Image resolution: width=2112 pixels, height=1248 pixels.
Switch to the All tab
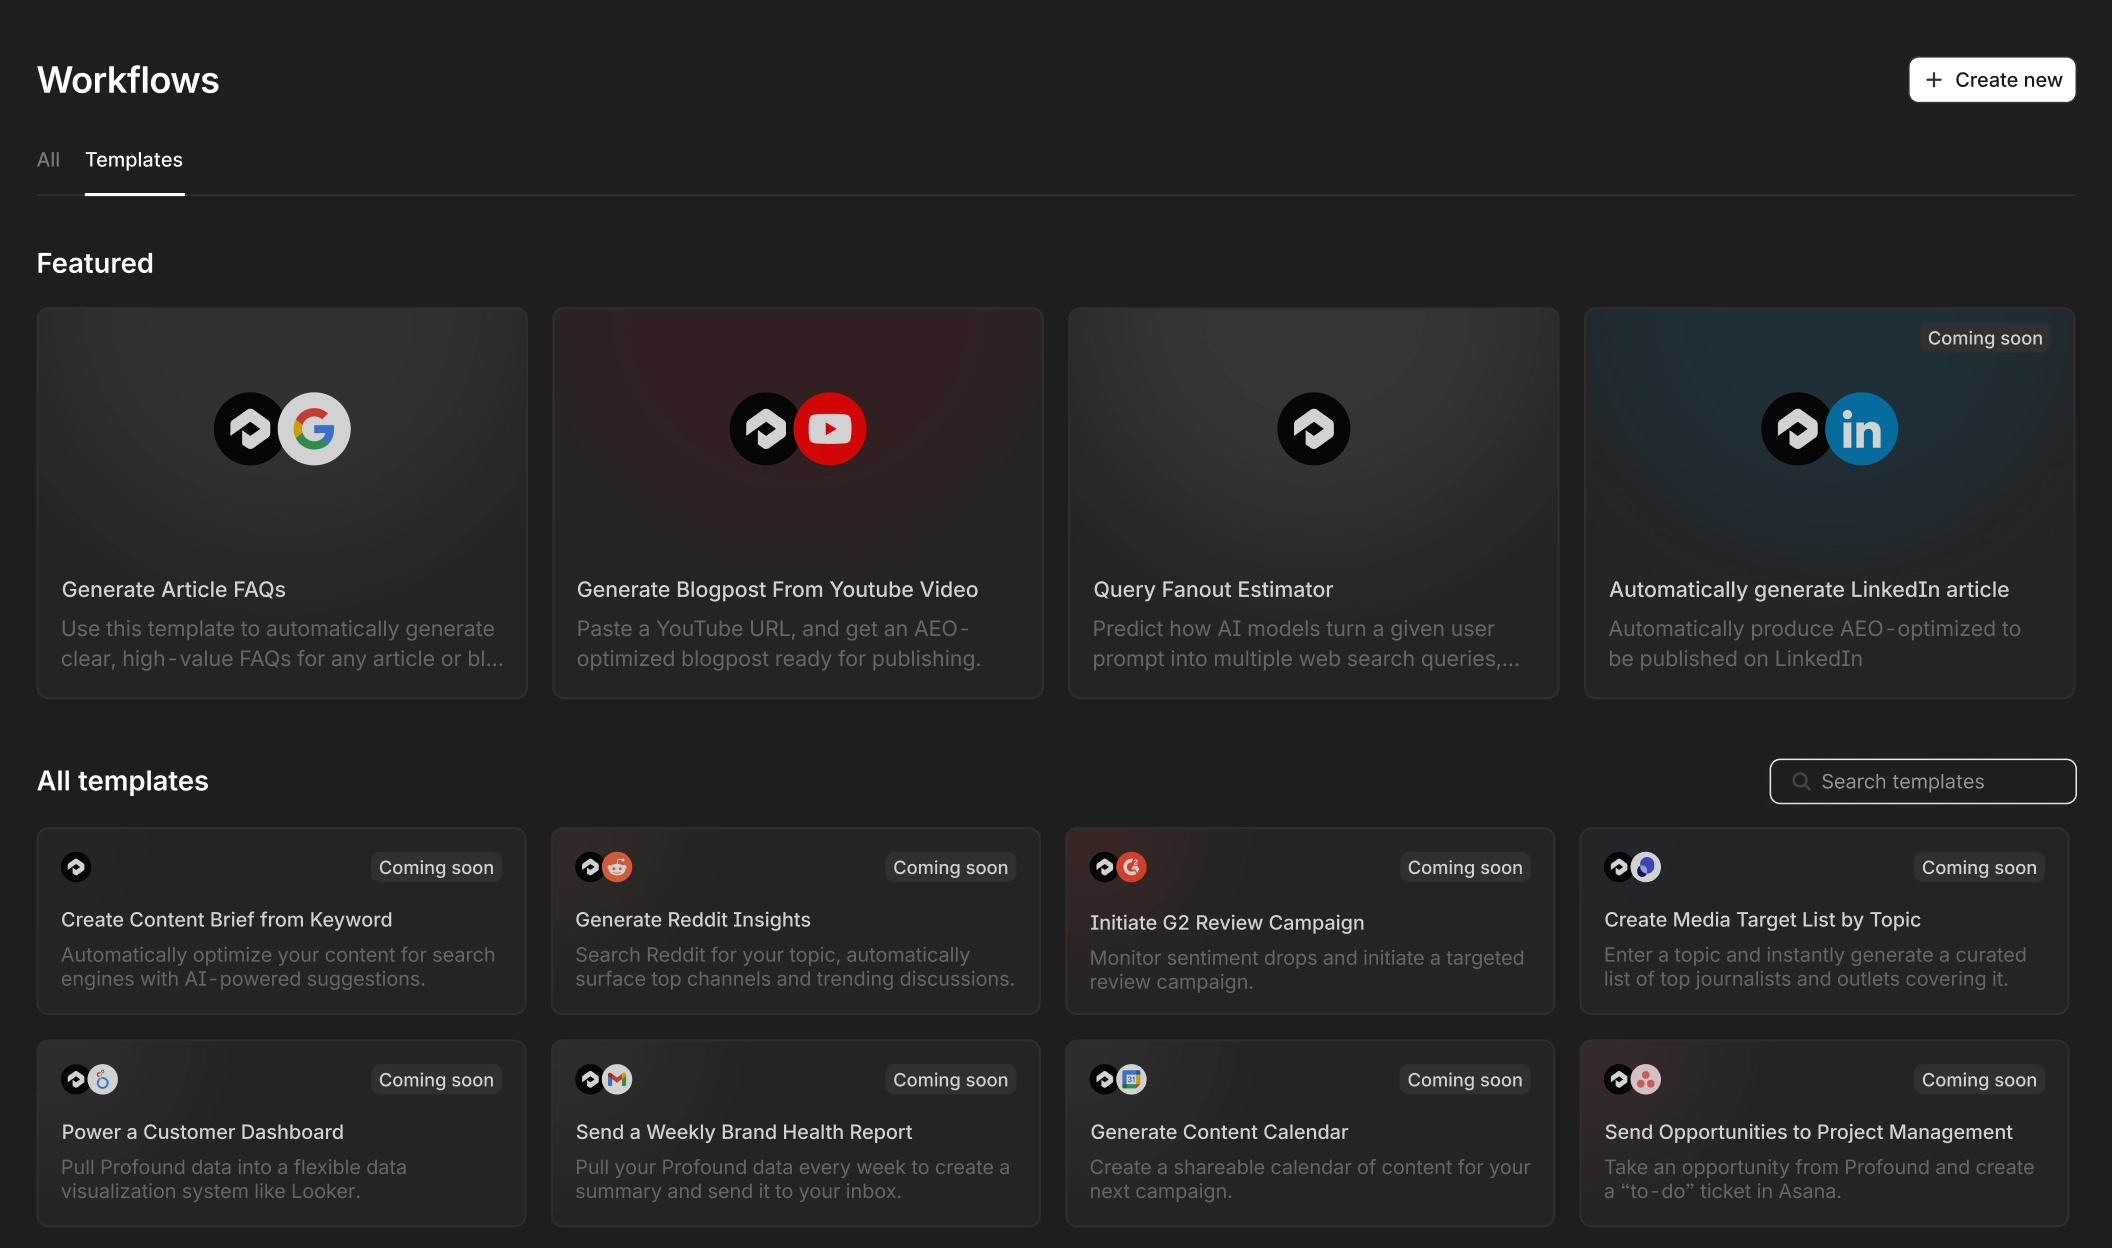click(48, 160)
